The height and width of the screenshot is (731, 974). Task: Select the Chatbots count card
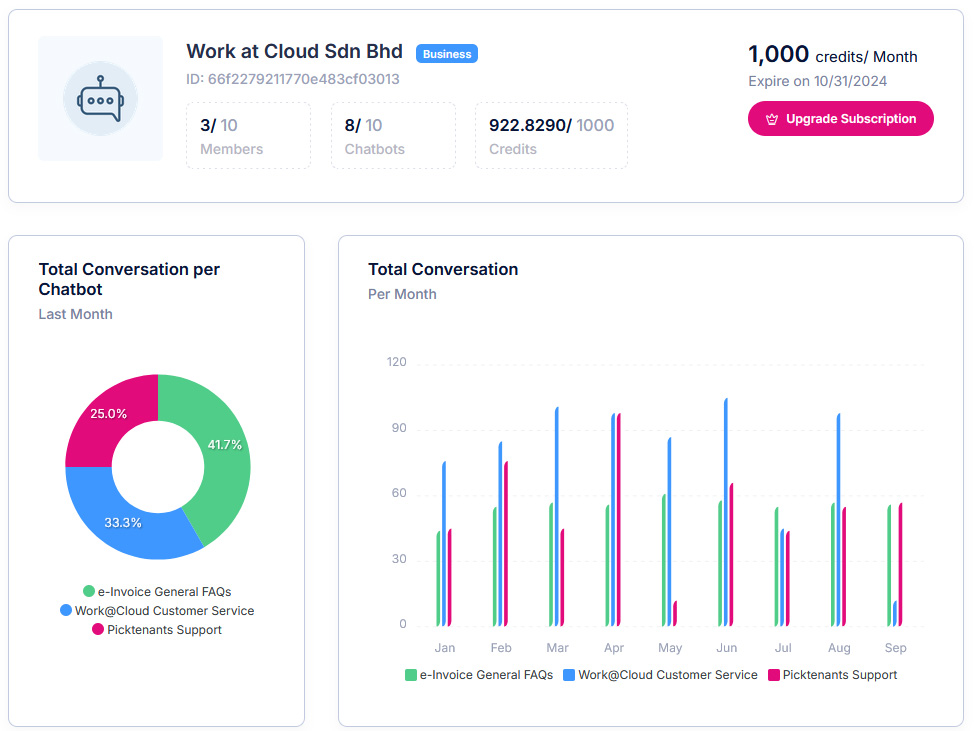point(393,135)
